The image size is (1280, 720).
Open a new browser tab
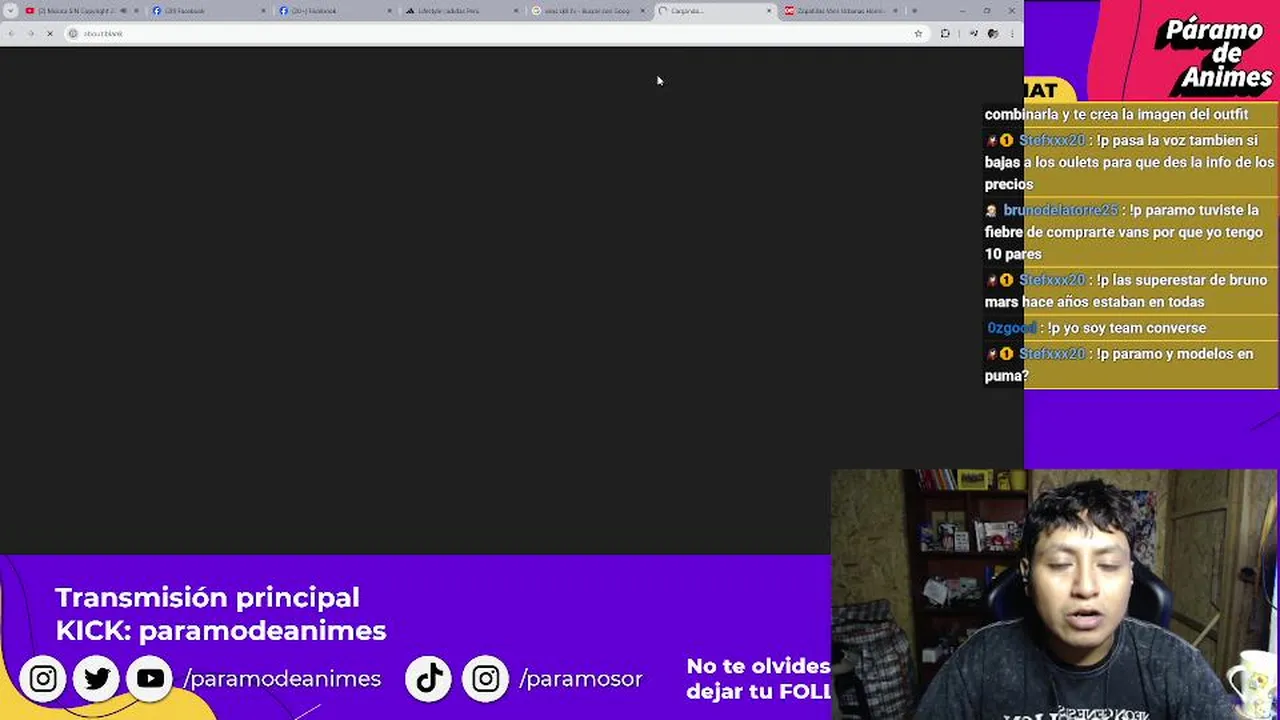914,11
